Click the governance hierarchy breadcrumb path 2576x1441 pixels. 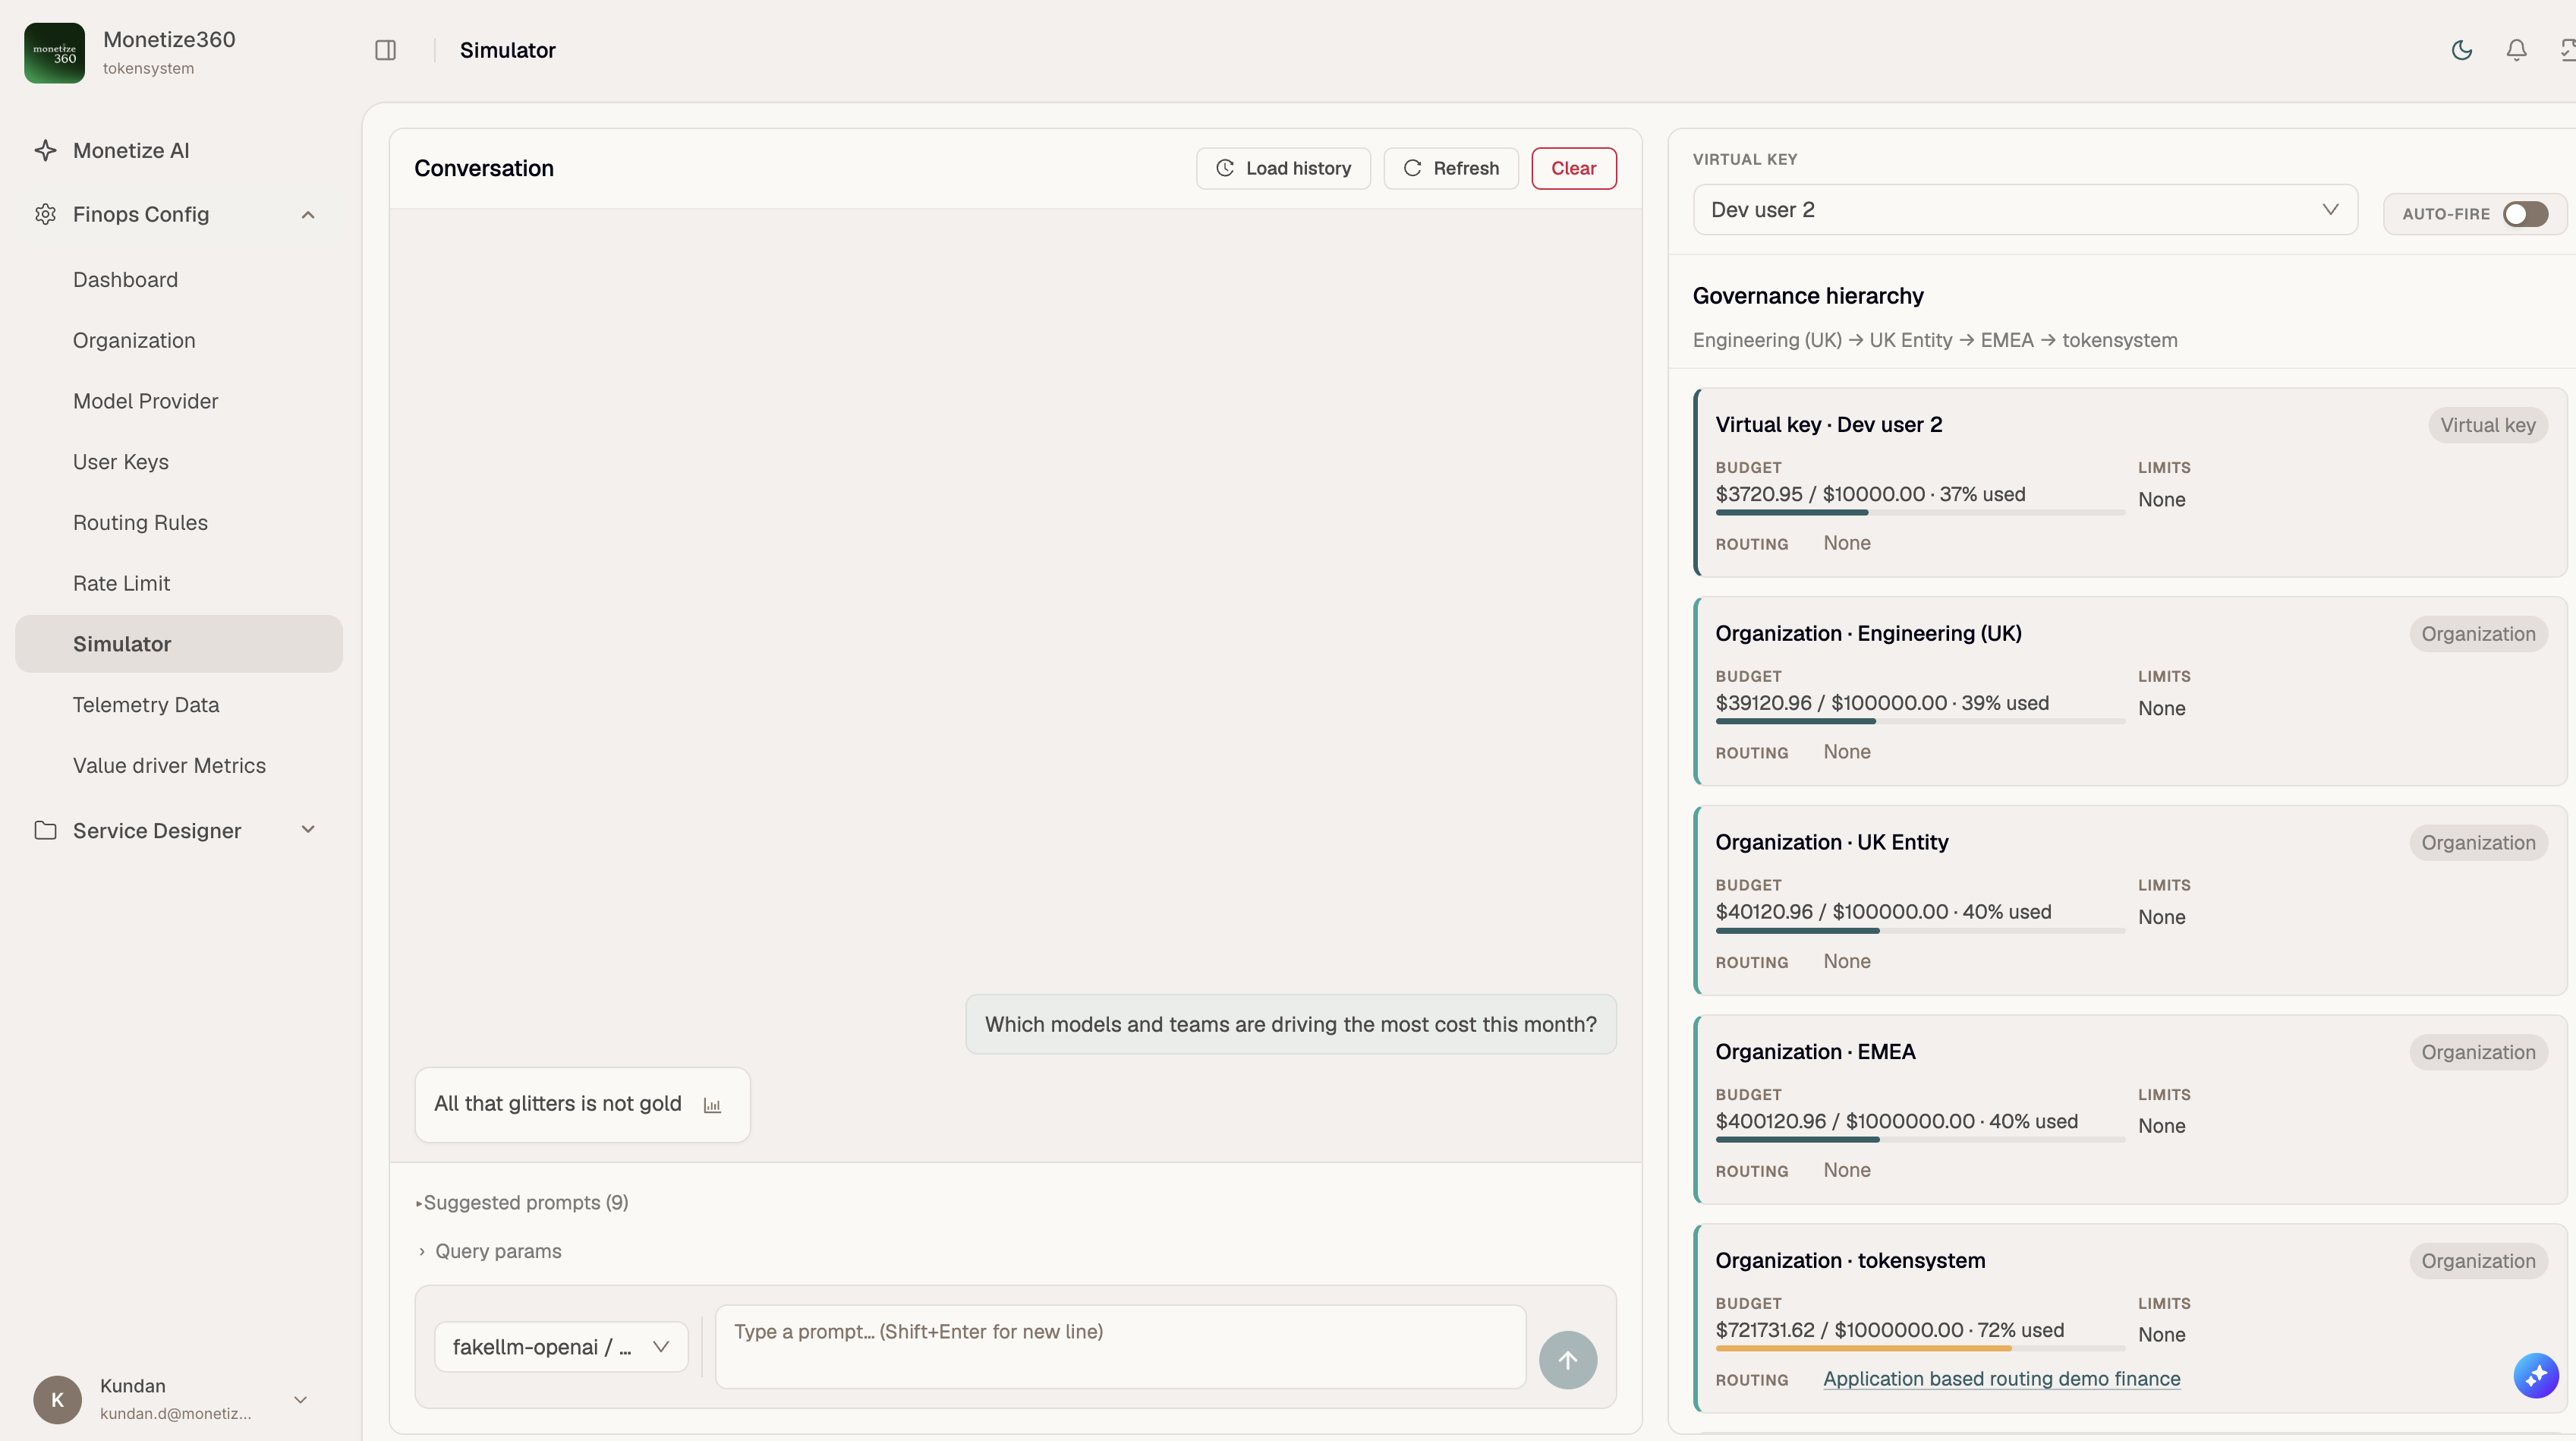1934,340
